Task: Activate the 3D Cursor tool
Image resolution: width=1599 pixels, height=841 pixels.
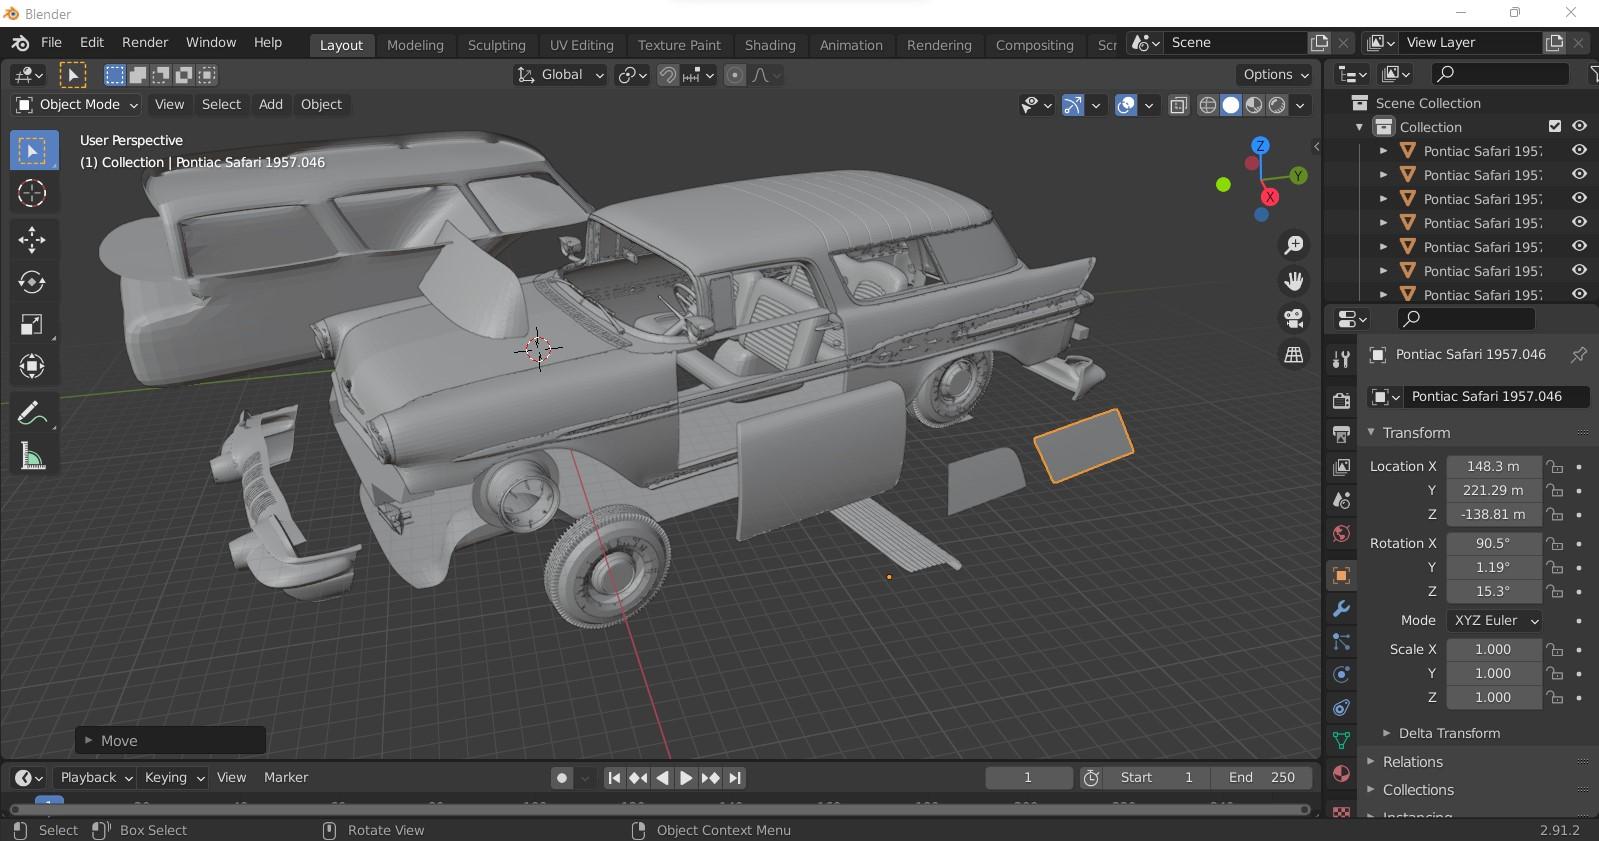Action: point(32,193)
